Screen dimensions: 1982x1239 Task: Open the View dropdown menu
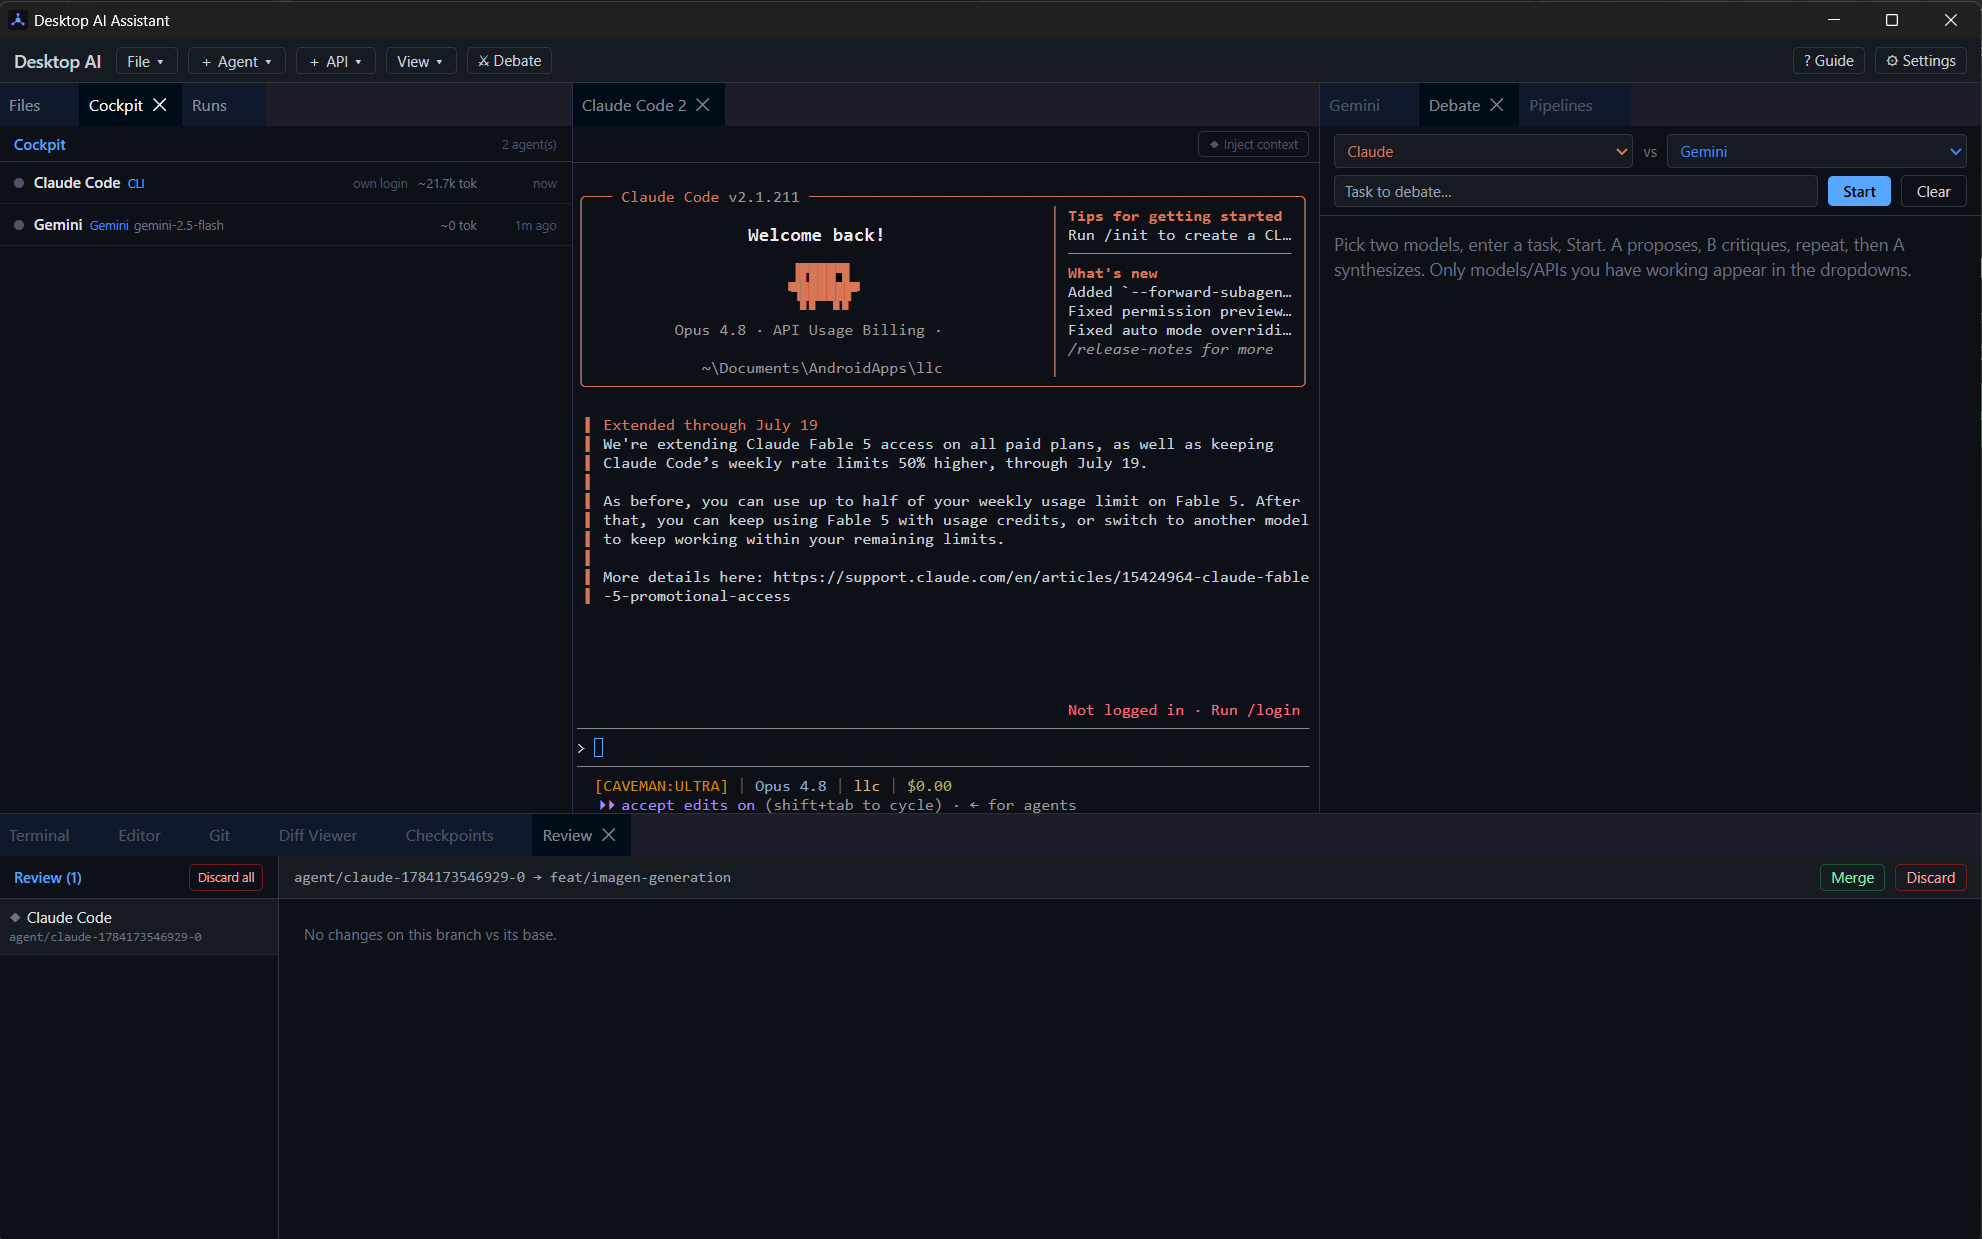(420, 61)
